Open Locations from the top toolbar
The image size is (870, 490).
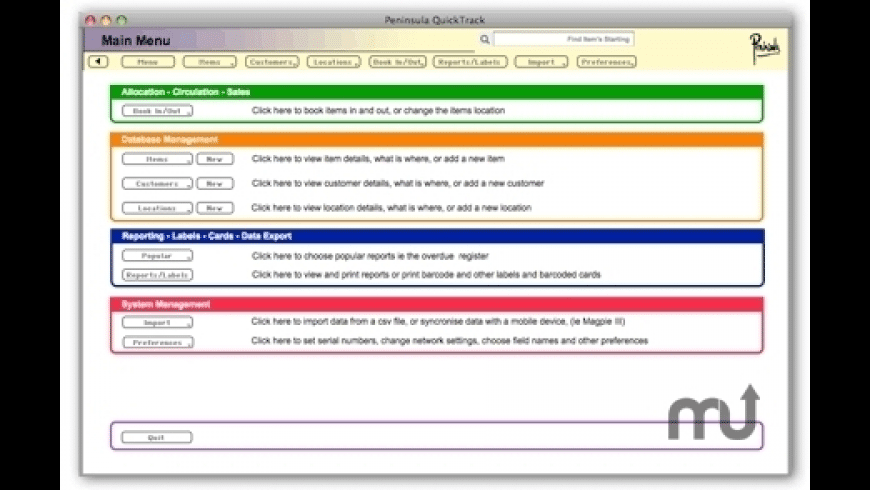tap(334, 62)
